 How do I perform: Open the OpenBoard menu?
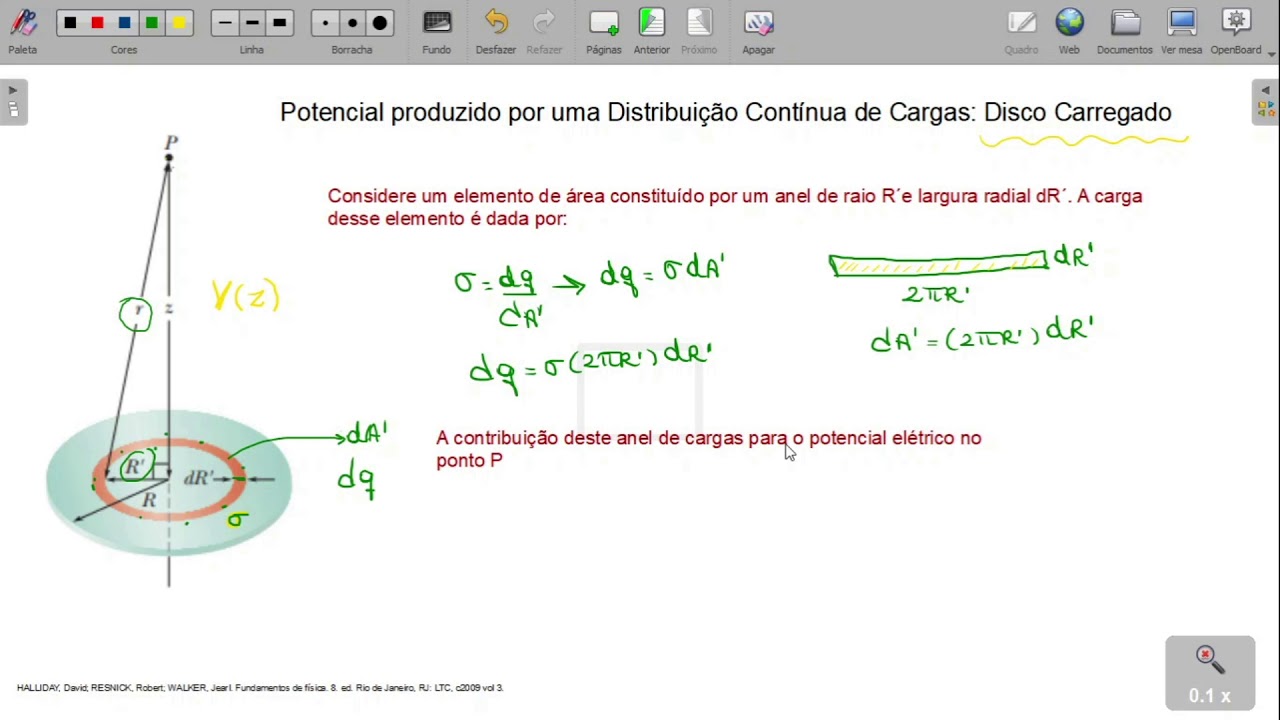click(1237, 31)
